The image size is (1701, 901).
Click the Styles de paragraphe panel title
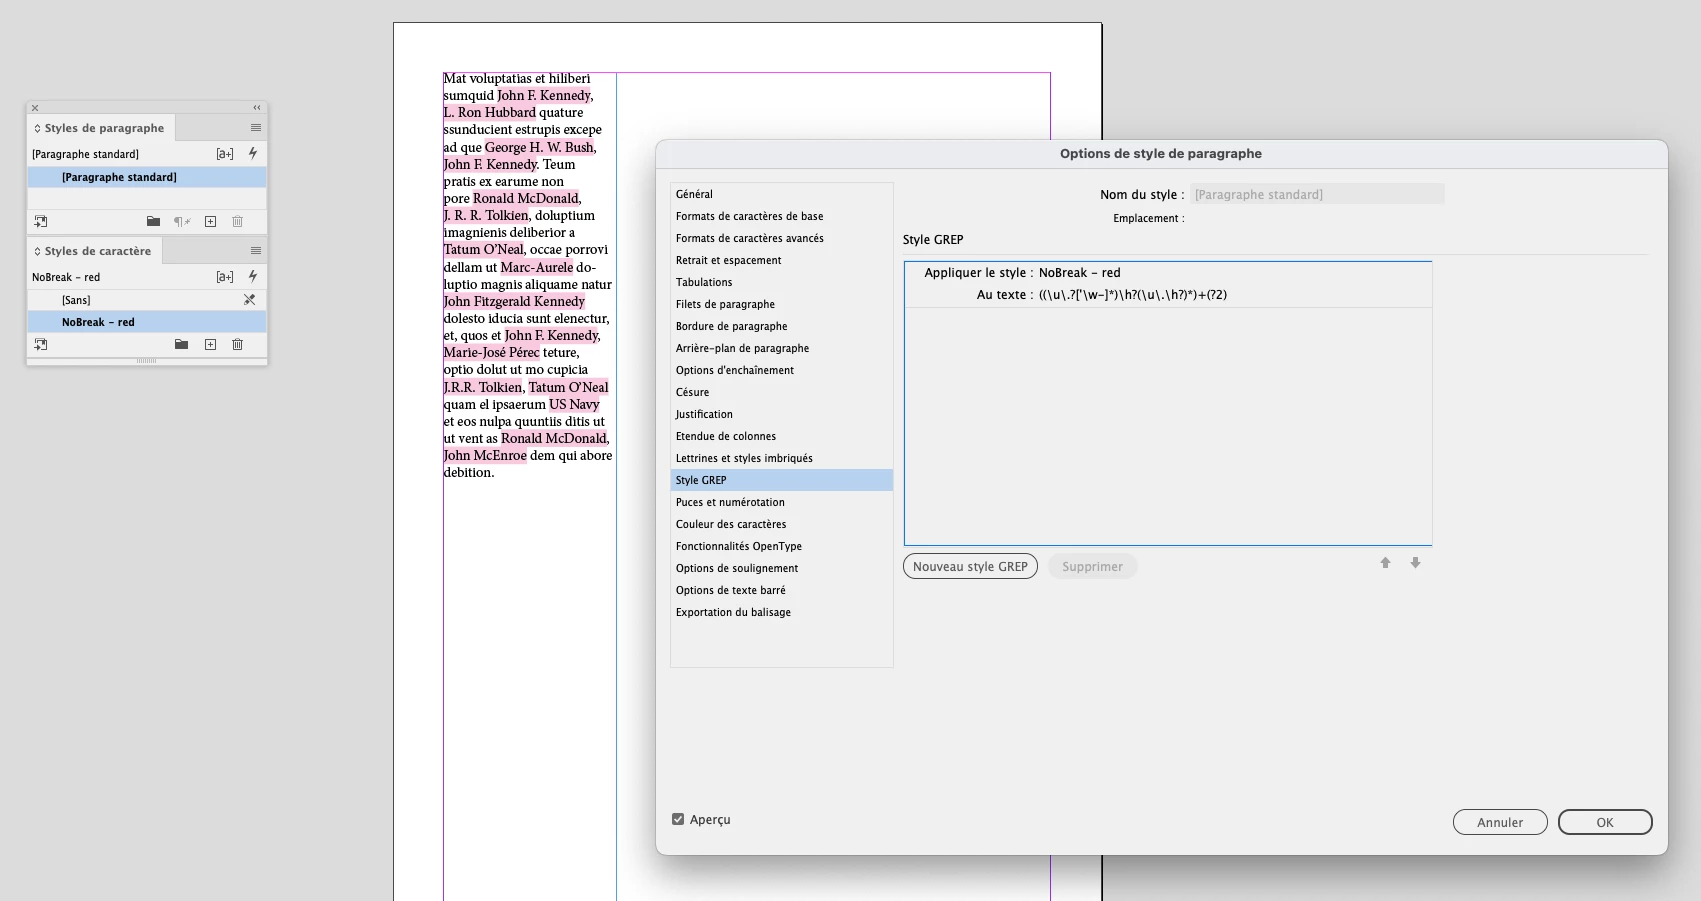click(104, 128)
